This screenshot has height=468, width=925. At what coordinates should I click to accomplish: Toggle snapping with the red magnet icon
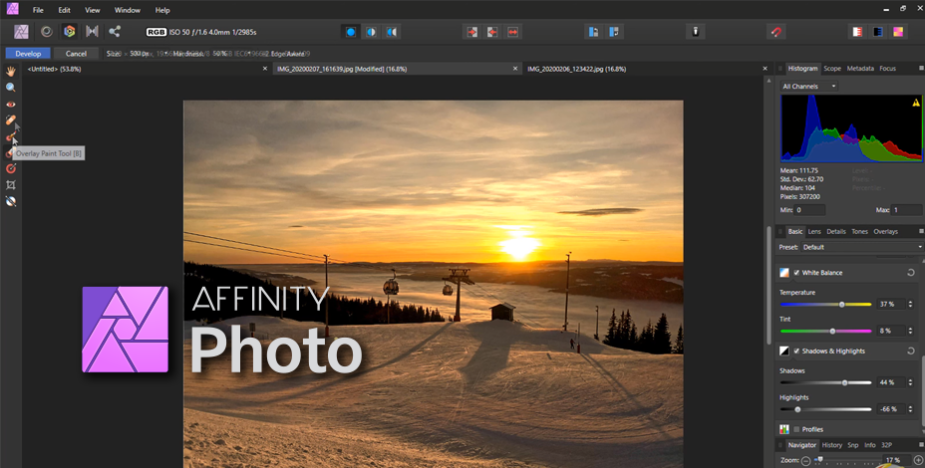[776, 32]
